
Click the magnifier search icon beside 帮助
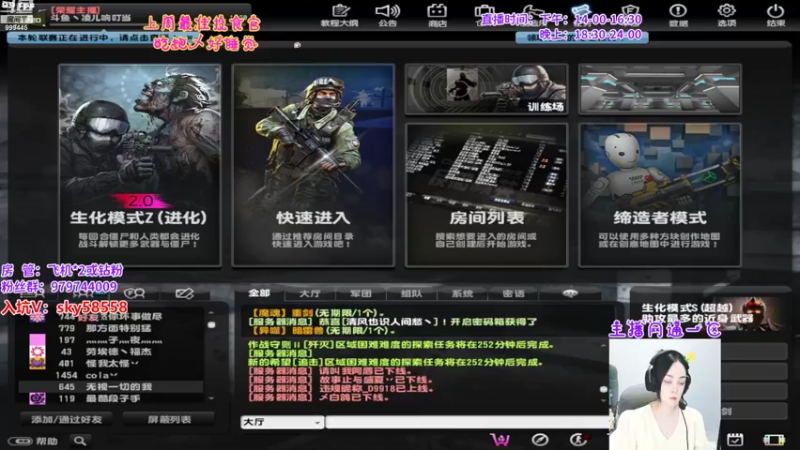tap(80, 440)
